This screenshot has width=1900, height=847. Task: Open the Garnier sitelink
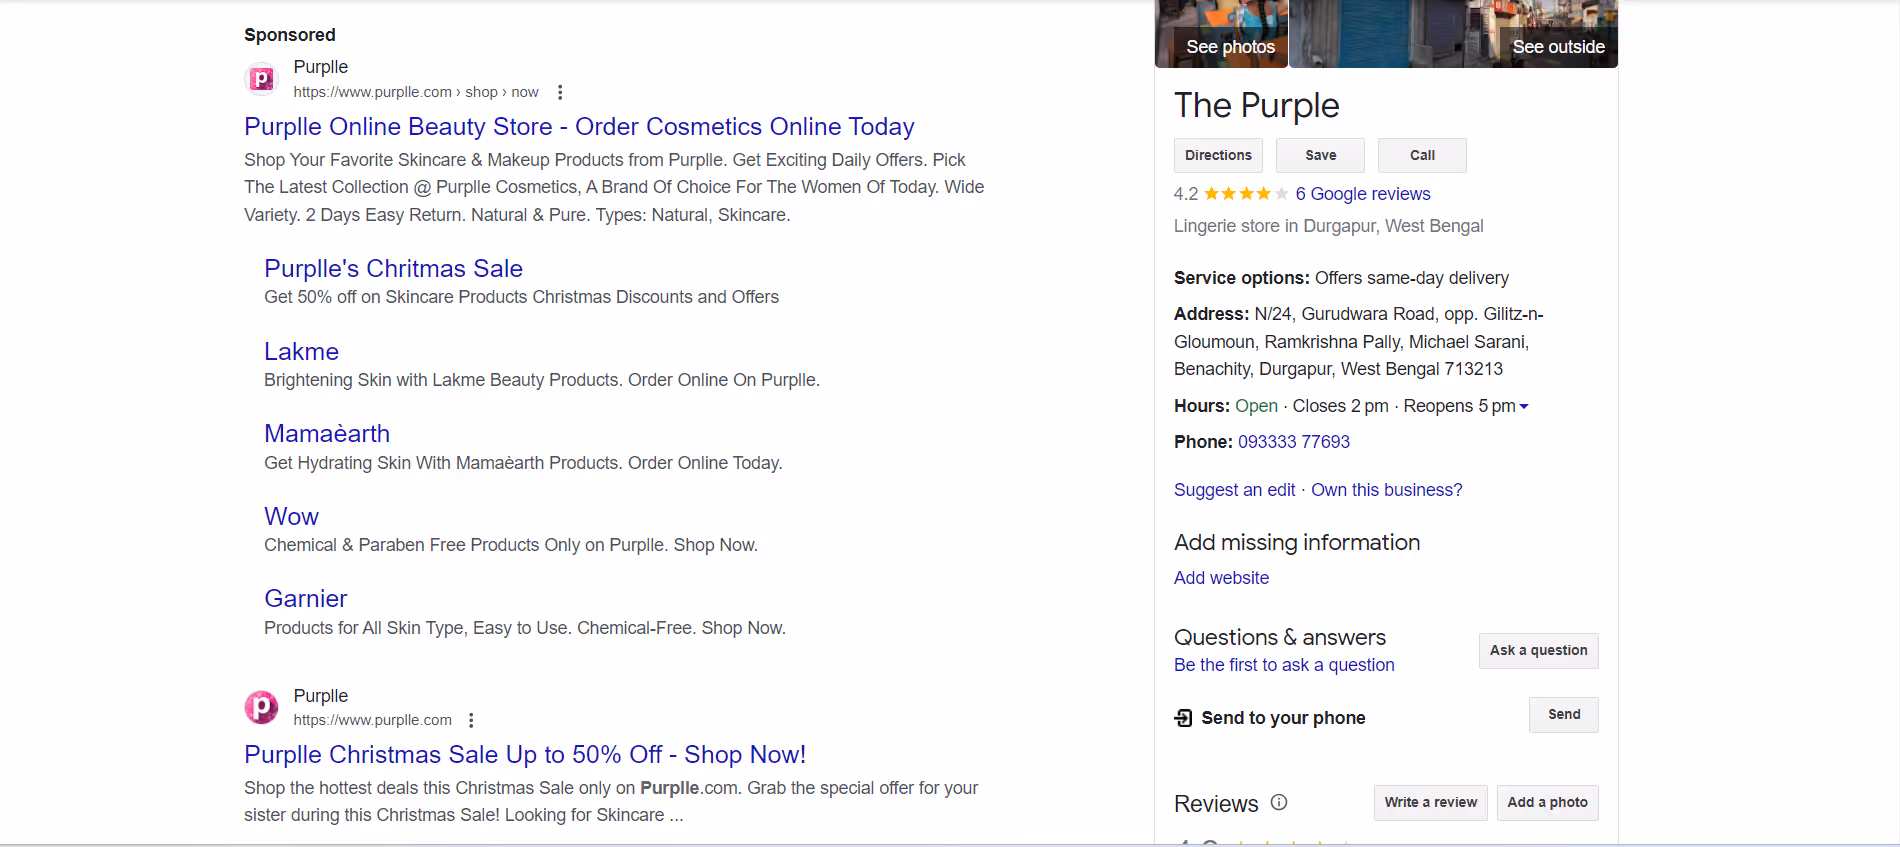point(305,599)
